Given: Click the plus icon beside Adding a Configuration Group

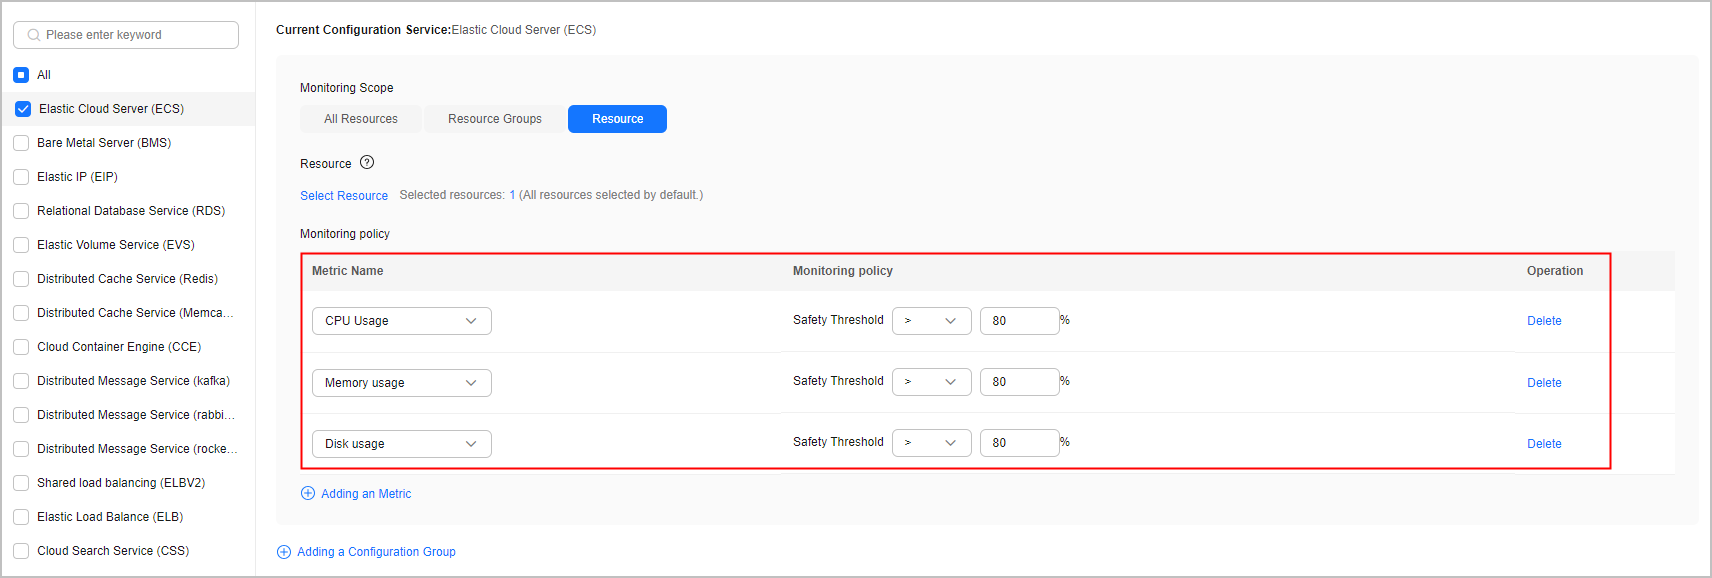Looking at the screenshot, I should click(x=284, y=552).
